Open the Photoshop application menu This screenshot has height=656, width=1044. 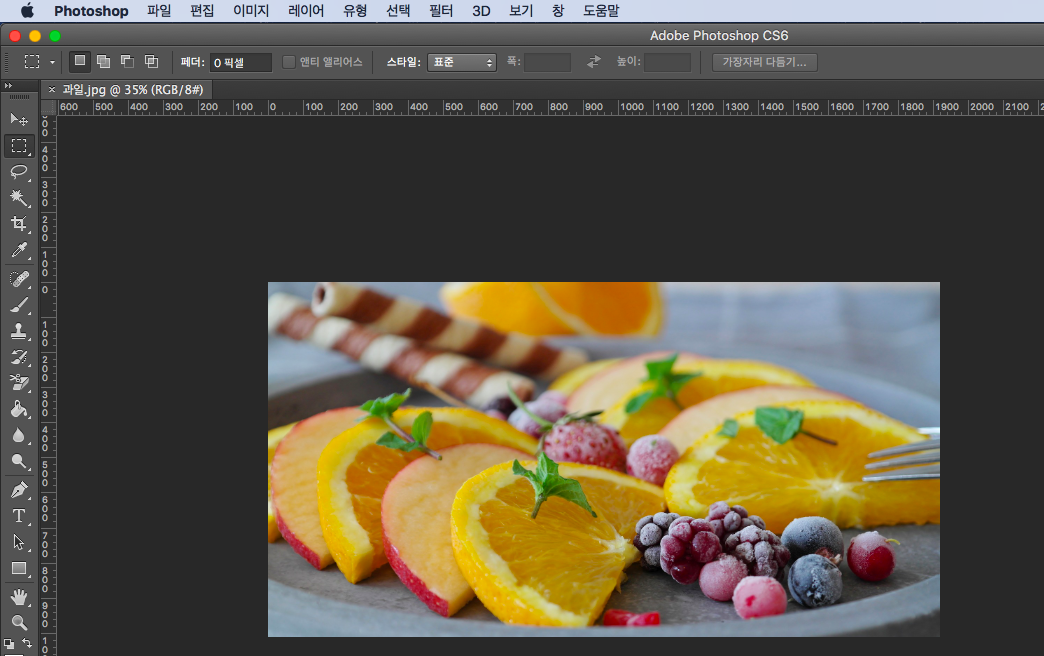coord(91,11)
